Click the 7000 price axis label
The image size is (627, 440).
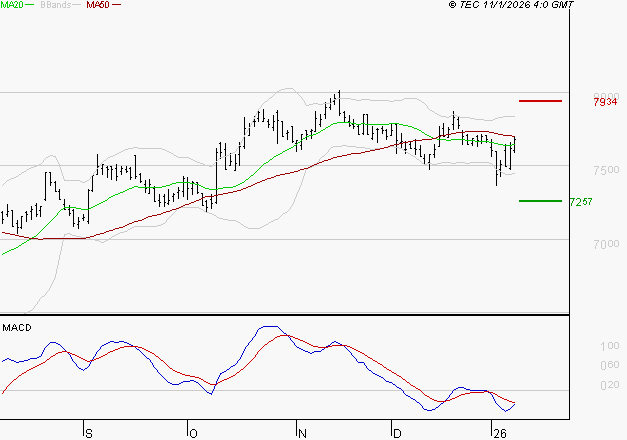pyautogui.click(x=606, y=244)
